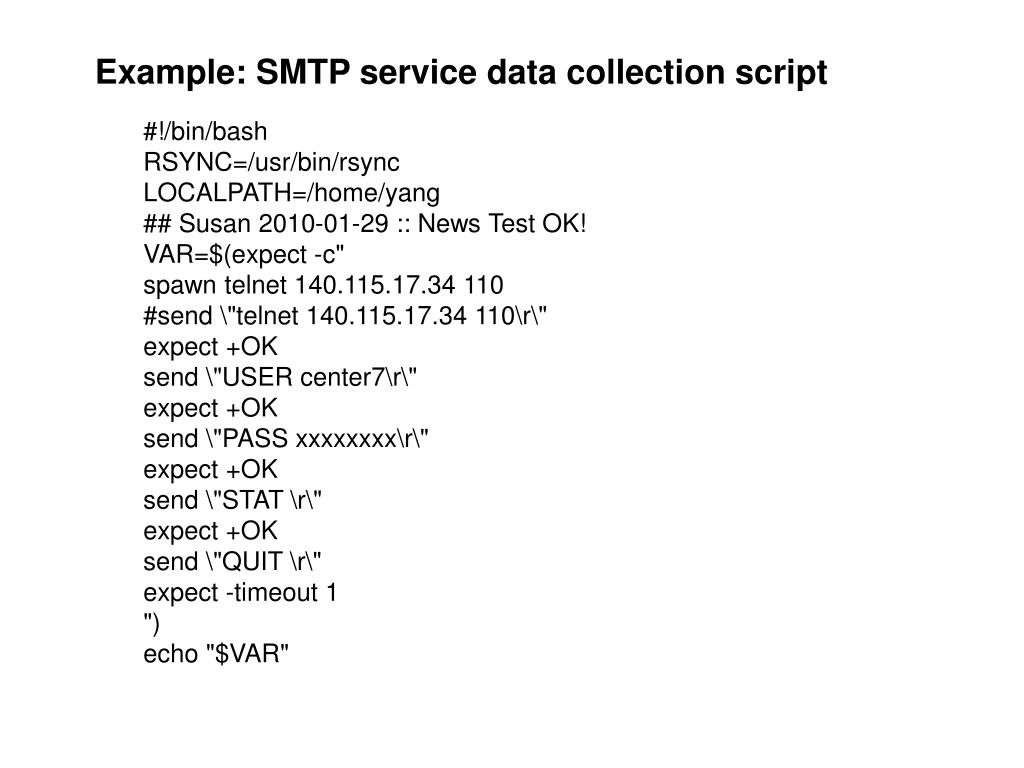
Task: Select the echo "$VAR" line
Action: tap(217, 655)
